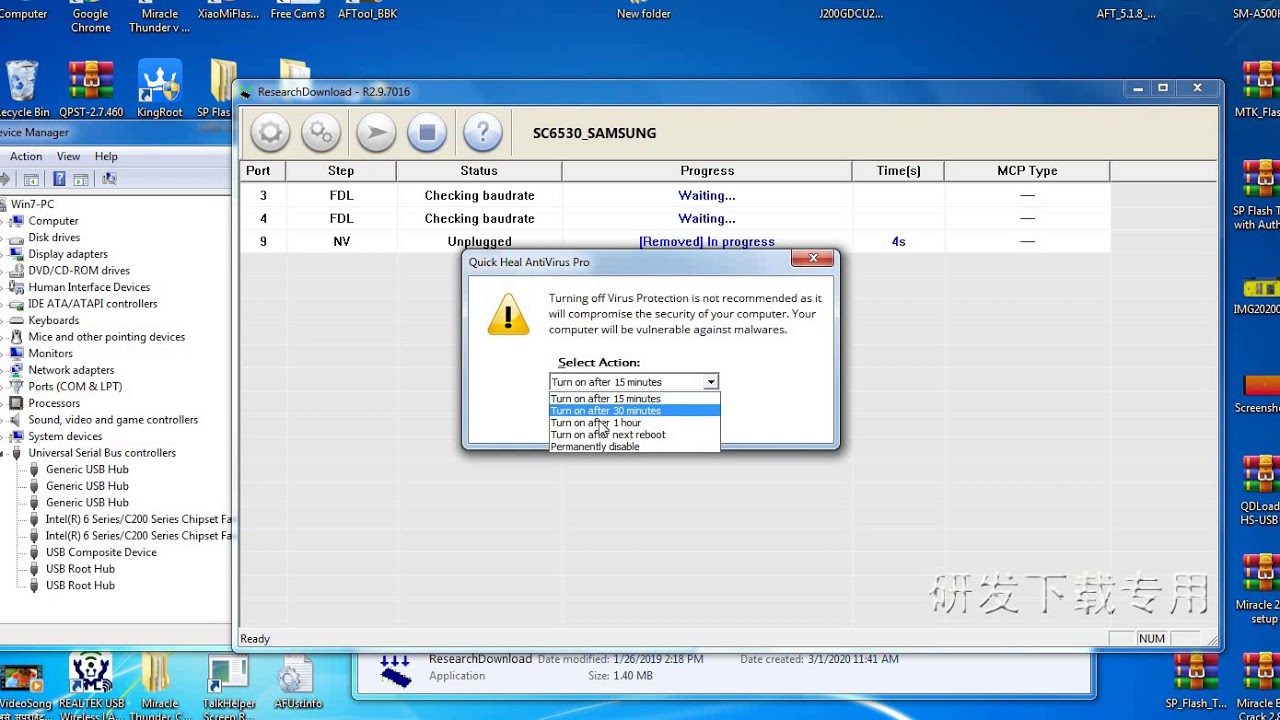Click 'NUM' status bar indicator
Viewport: 1280px width, 720px height.
(x=1152, y=639)
